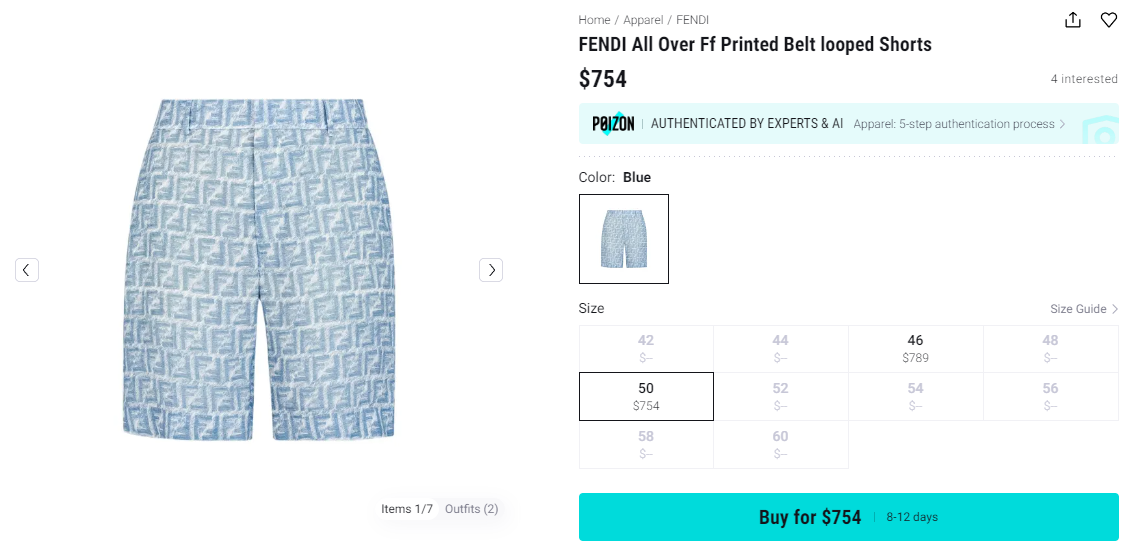Click the share icon
Screen dimensions: 1128x551
tap(1073, 20)
